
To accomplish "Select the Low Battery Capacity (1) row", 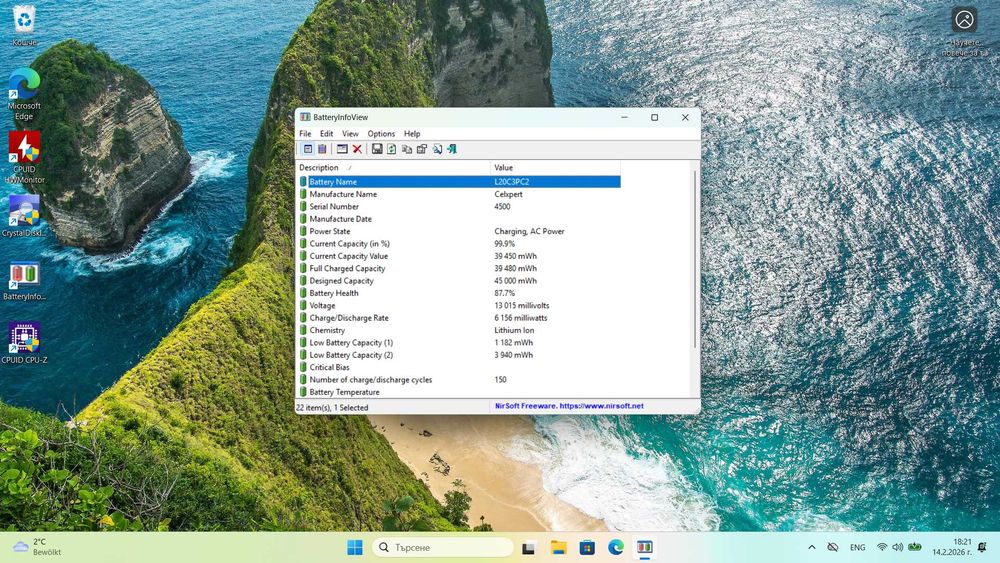I will pos(459,343).
